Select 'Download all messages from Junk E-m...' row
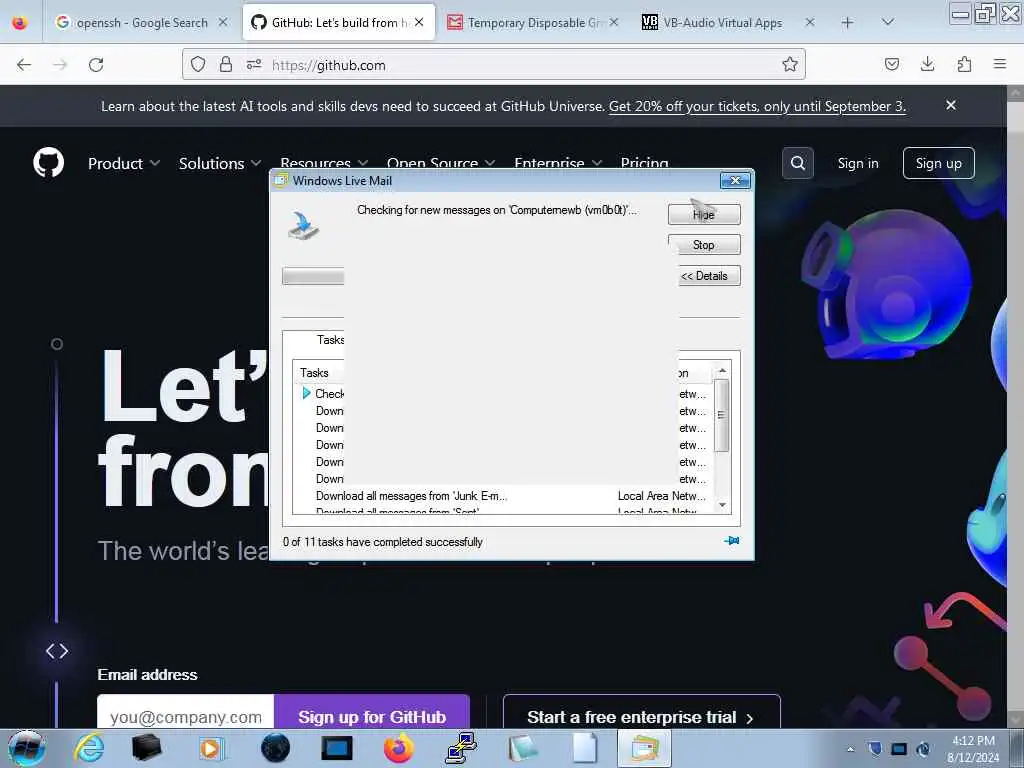Screen dimensions: 1024x768 (x=503, y=496)
